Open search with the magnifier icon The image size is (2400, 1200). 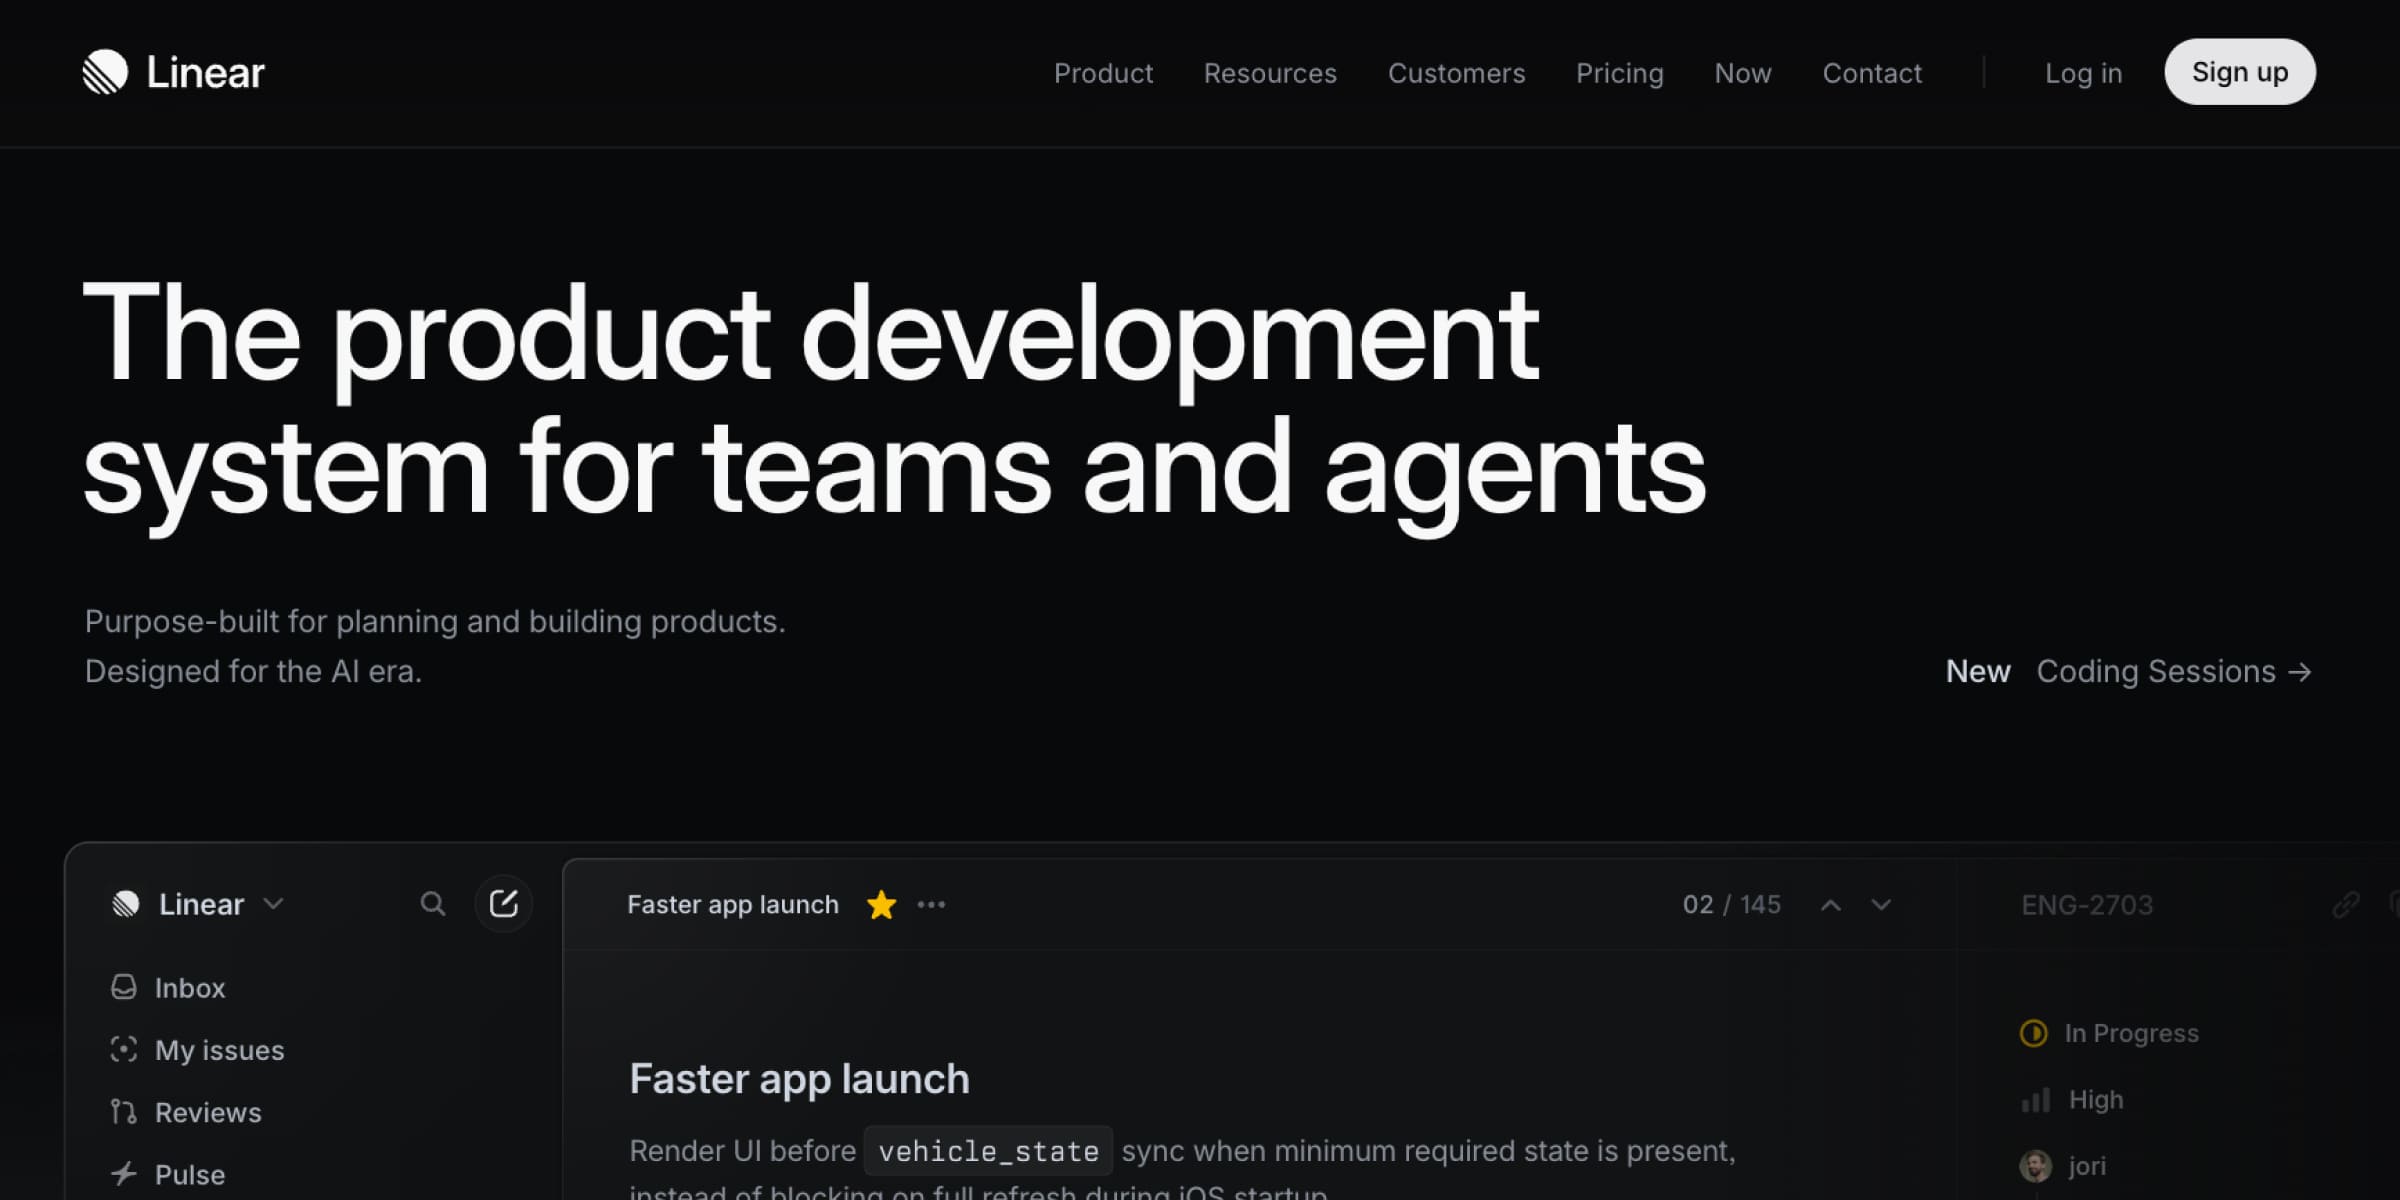coord(432,904)
